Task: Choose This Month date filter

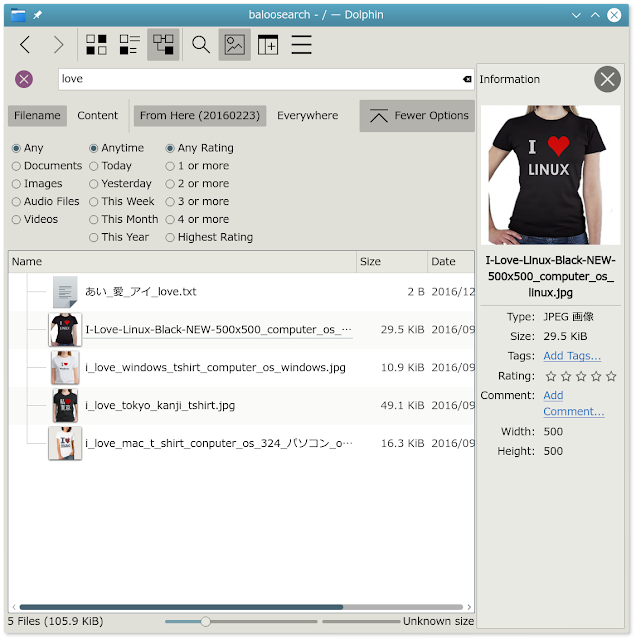Action: (123, 219)
